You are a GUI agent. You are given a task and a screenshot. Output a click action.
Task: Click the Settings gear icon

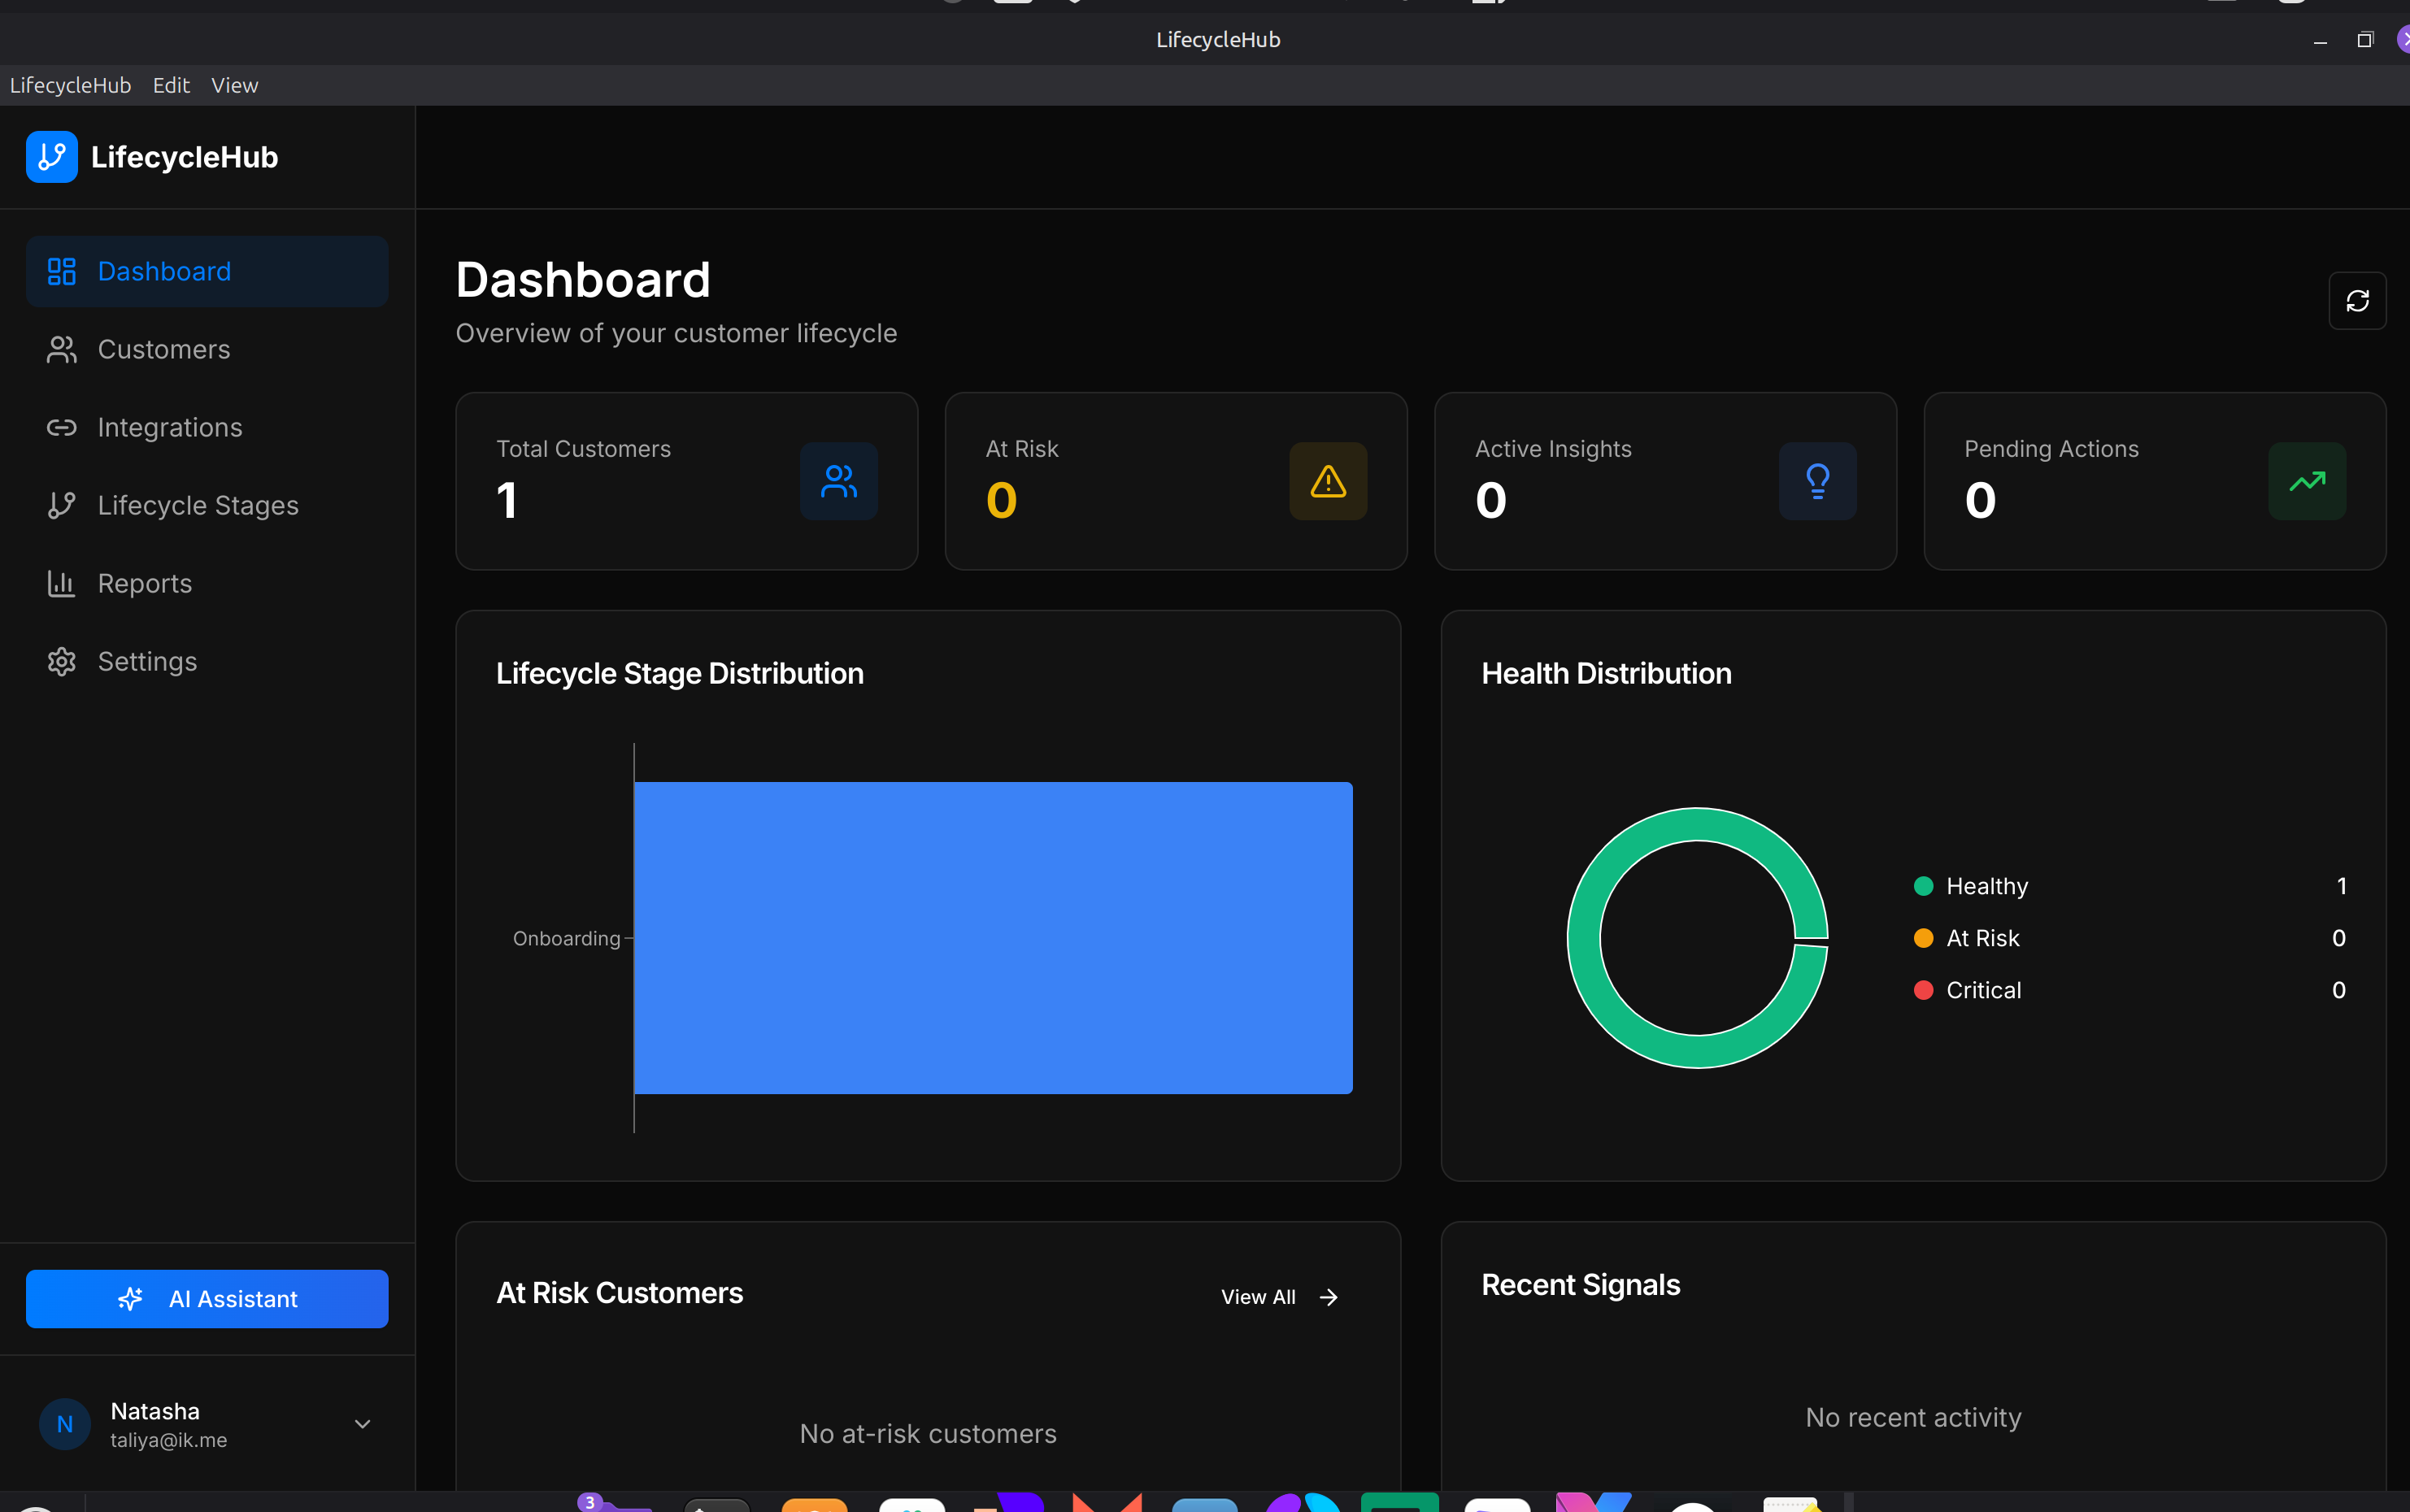[x=61, y=661]
